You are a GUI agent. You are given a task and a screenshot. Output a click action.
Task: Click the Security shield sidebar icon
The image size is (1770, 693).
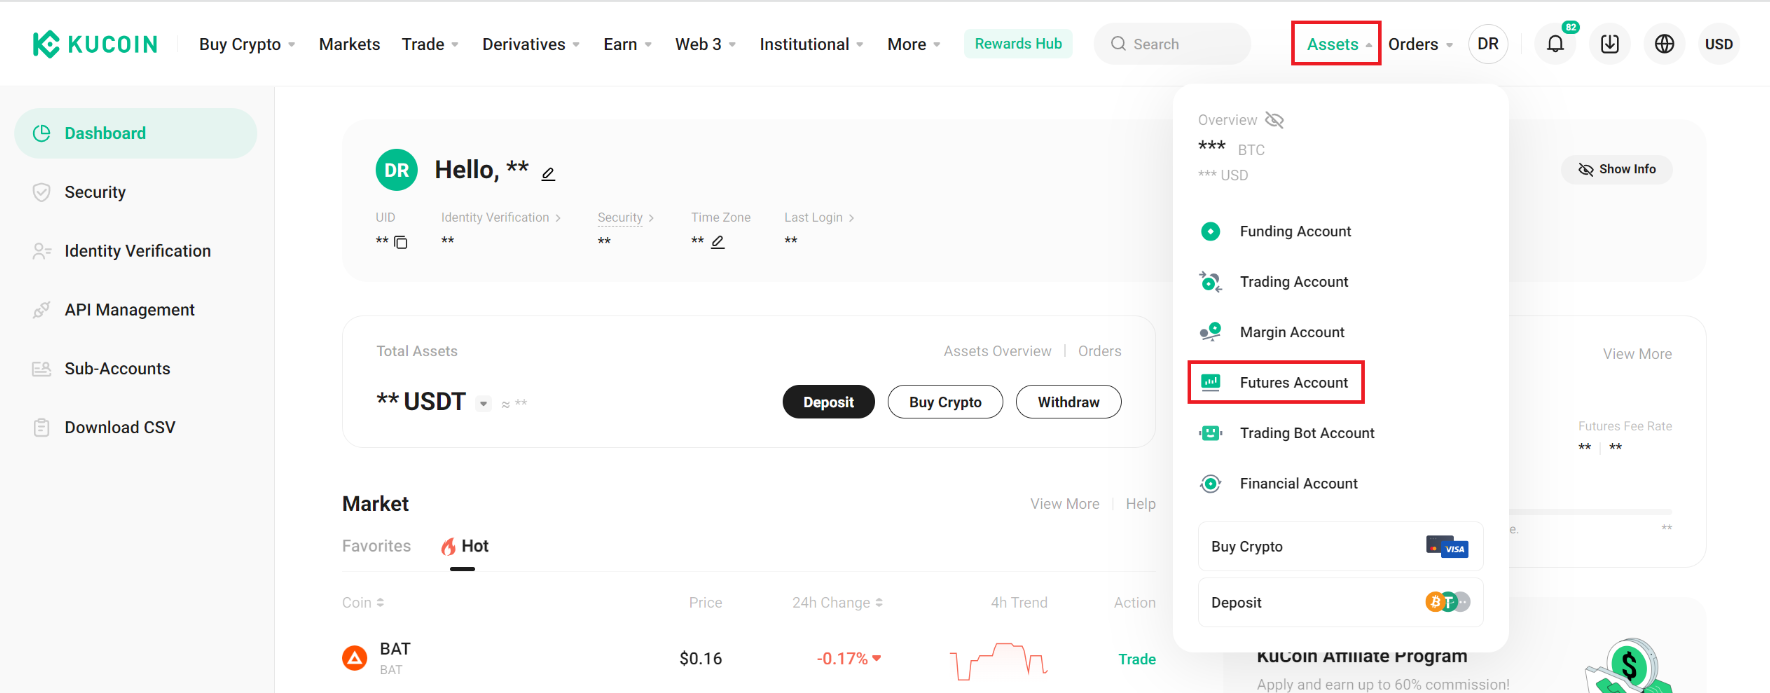[x=41, y=192]
